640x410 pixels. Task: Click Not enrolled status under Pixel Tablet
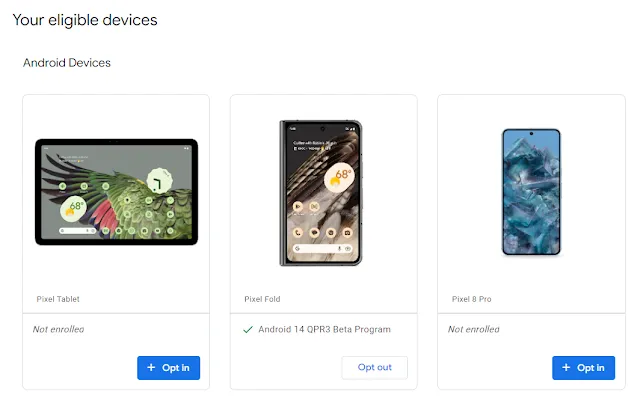pyautogui.click(x=58, y=329)
